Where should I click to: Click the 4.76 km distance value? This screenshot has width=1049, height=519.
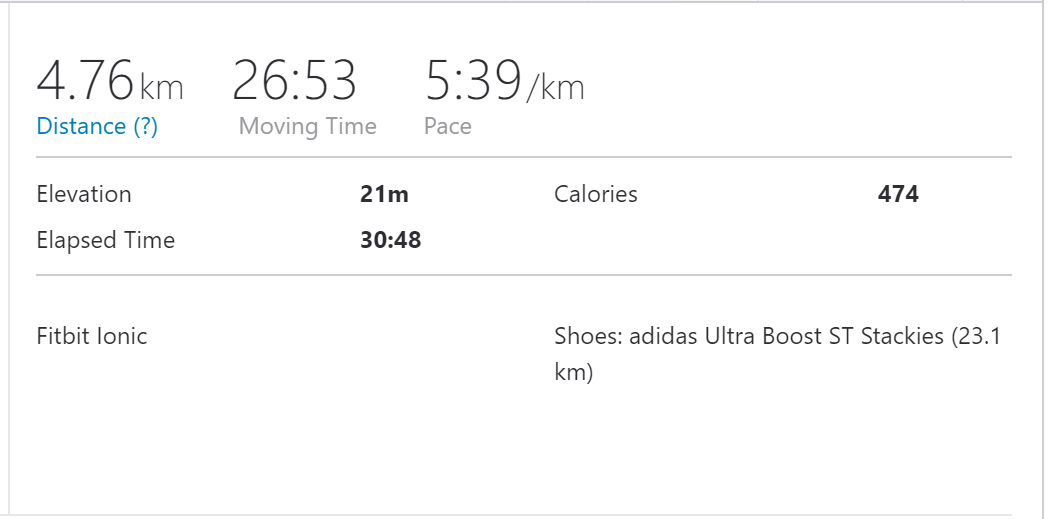110,82
